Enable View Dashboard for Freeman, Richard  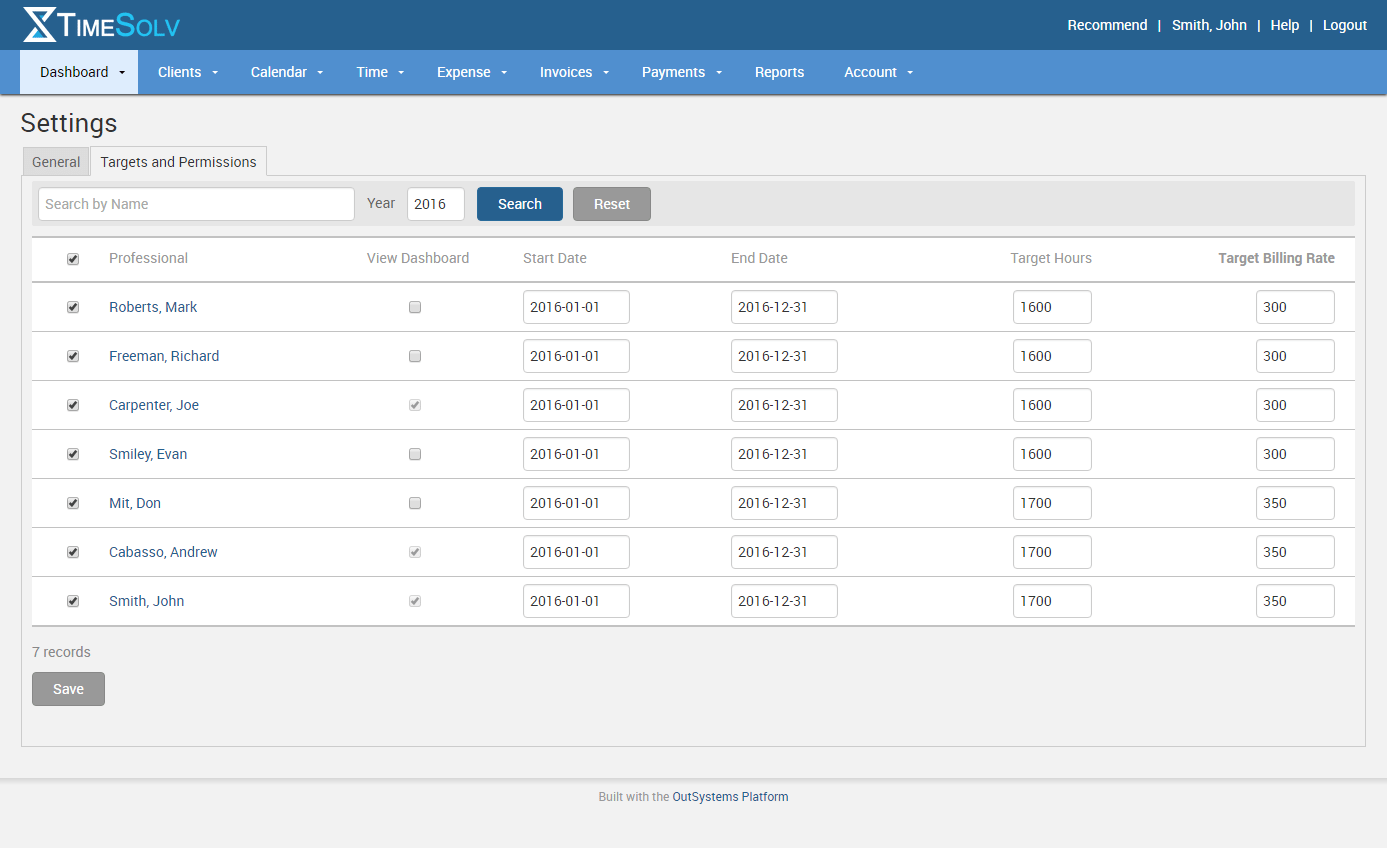click(x=415, y=356)
